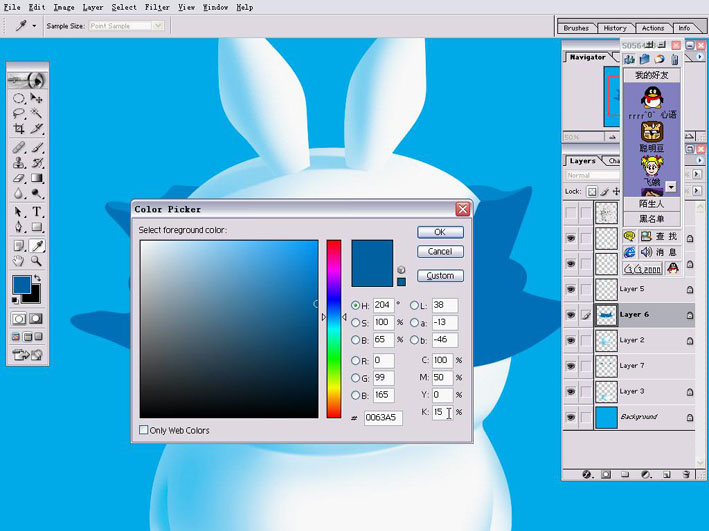Click the vertical hue spectrum slider

(x=334, y=329)
